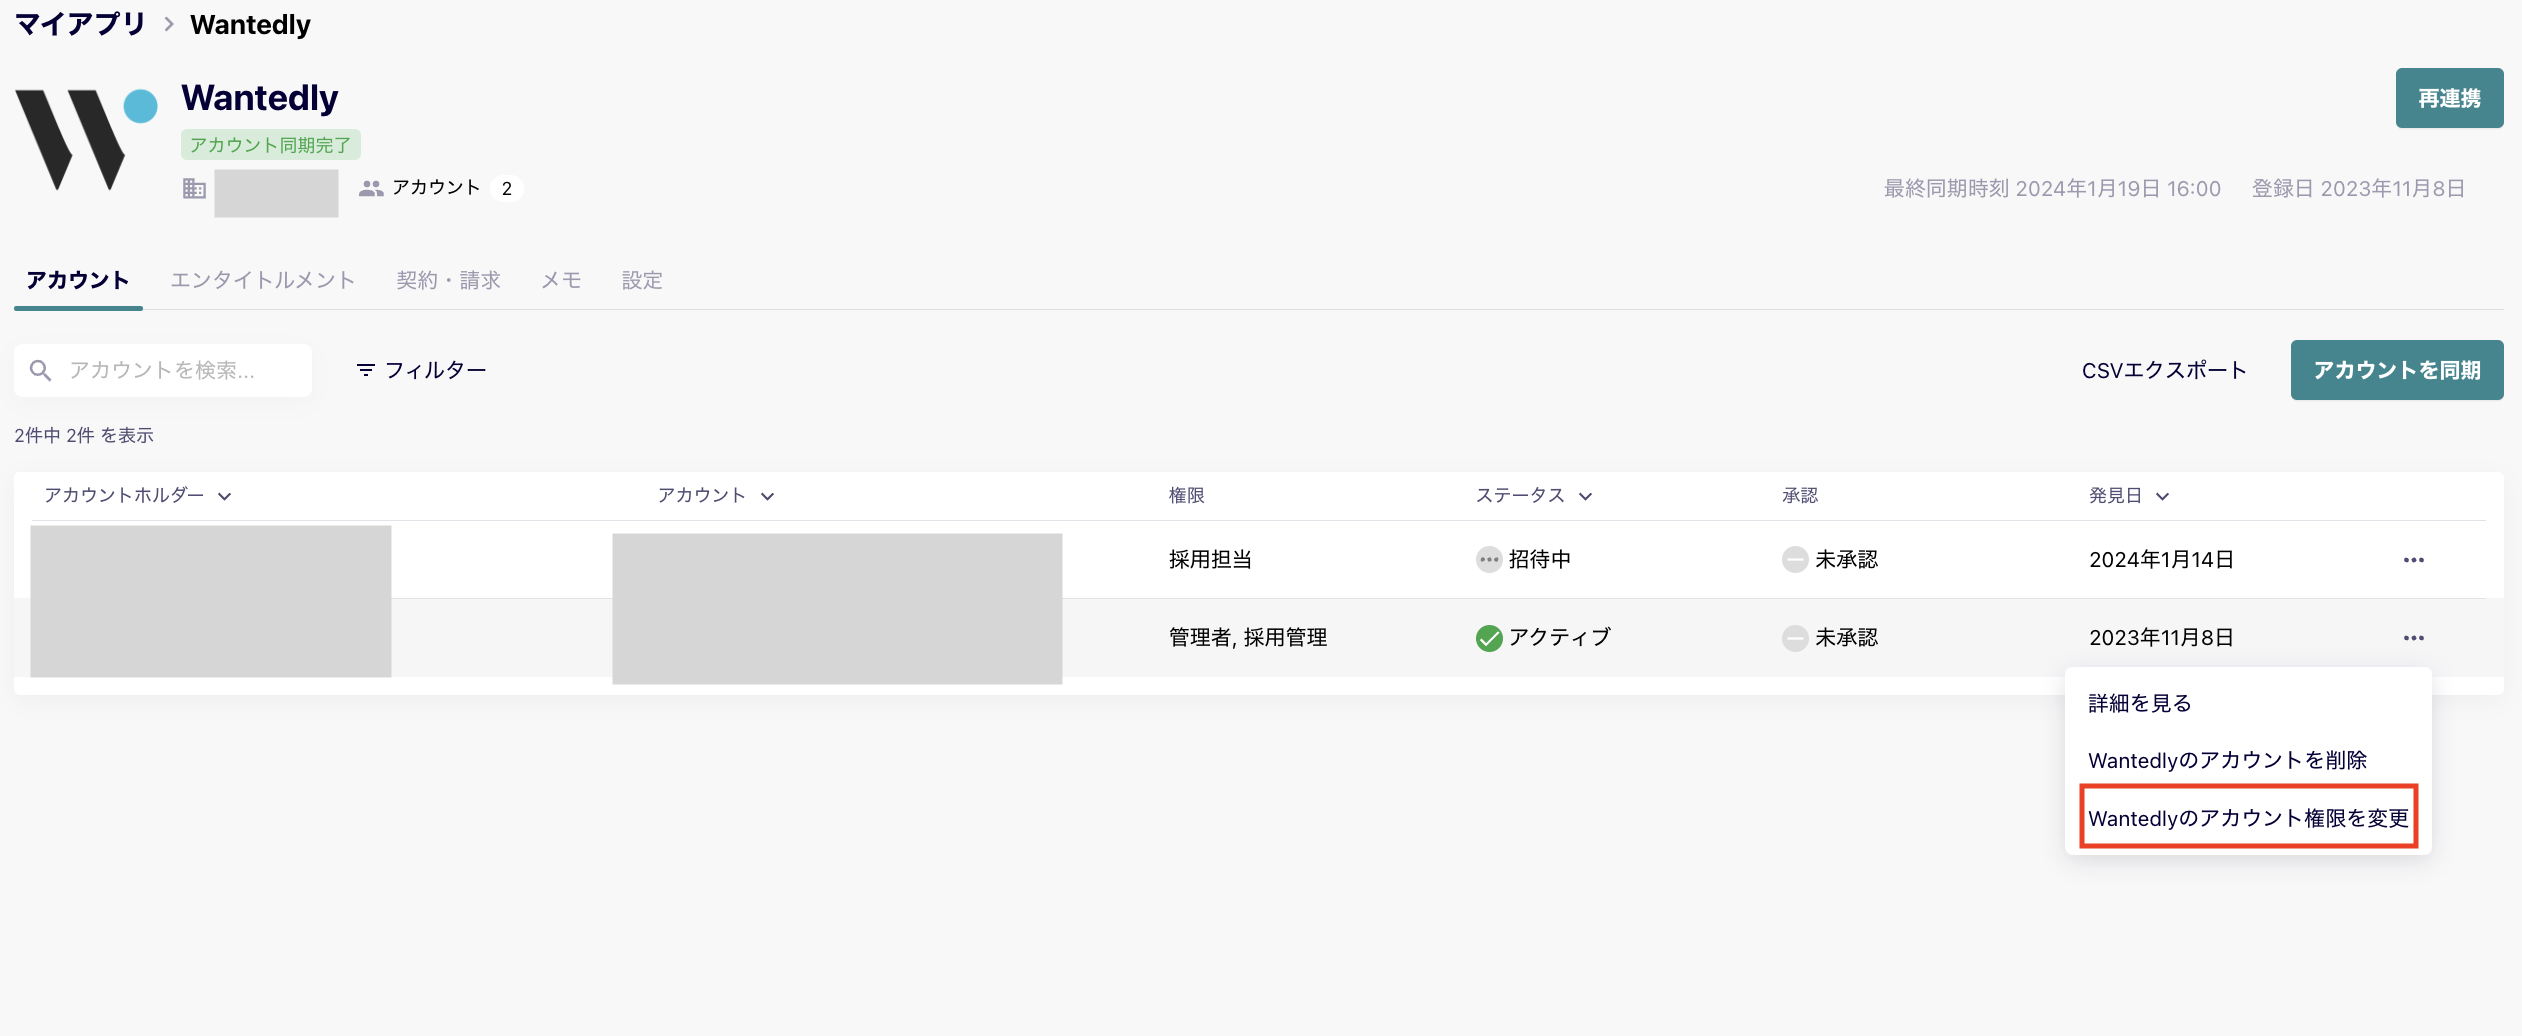Image resolution: width=2522 pixels, height=1036 pixels.
Task: Click the account people icon
Action: 371,189
